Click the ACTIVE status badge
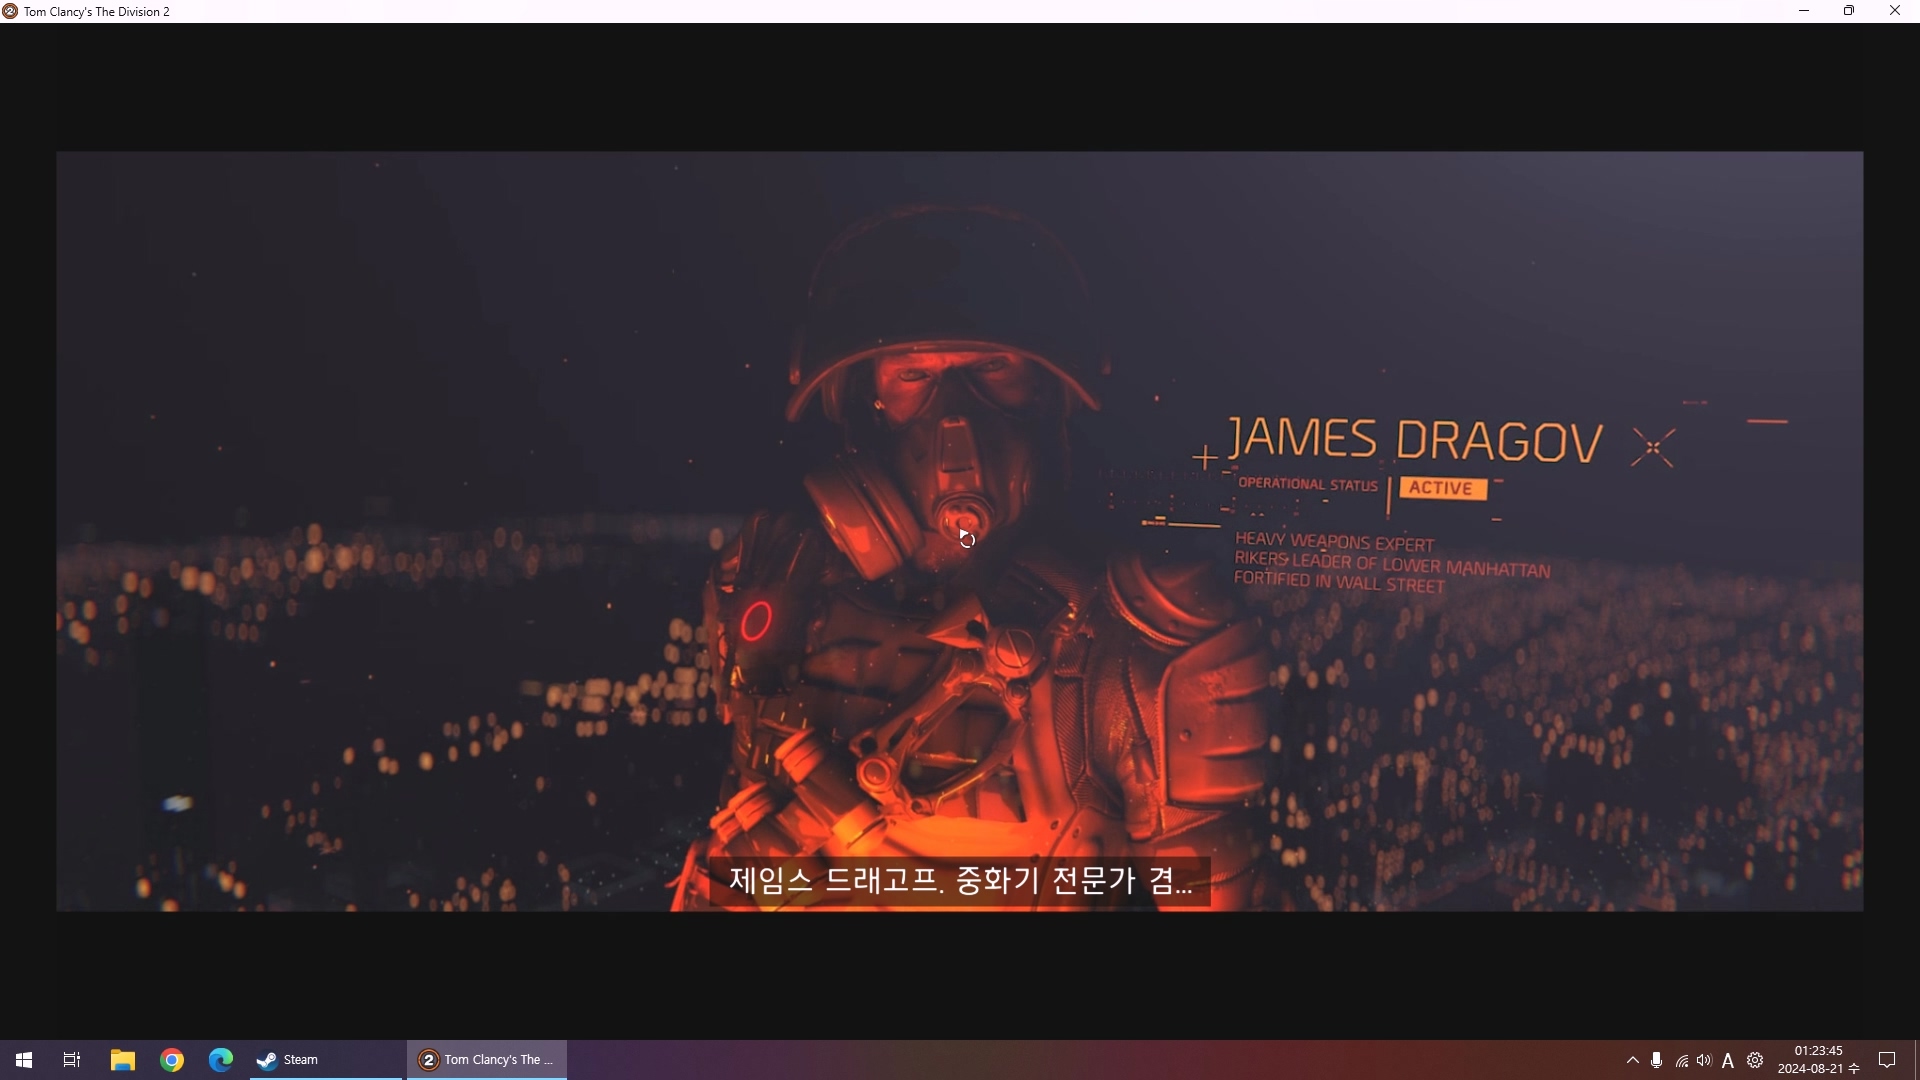This screenshot has height=1080, width=1920. [1442, 488]
